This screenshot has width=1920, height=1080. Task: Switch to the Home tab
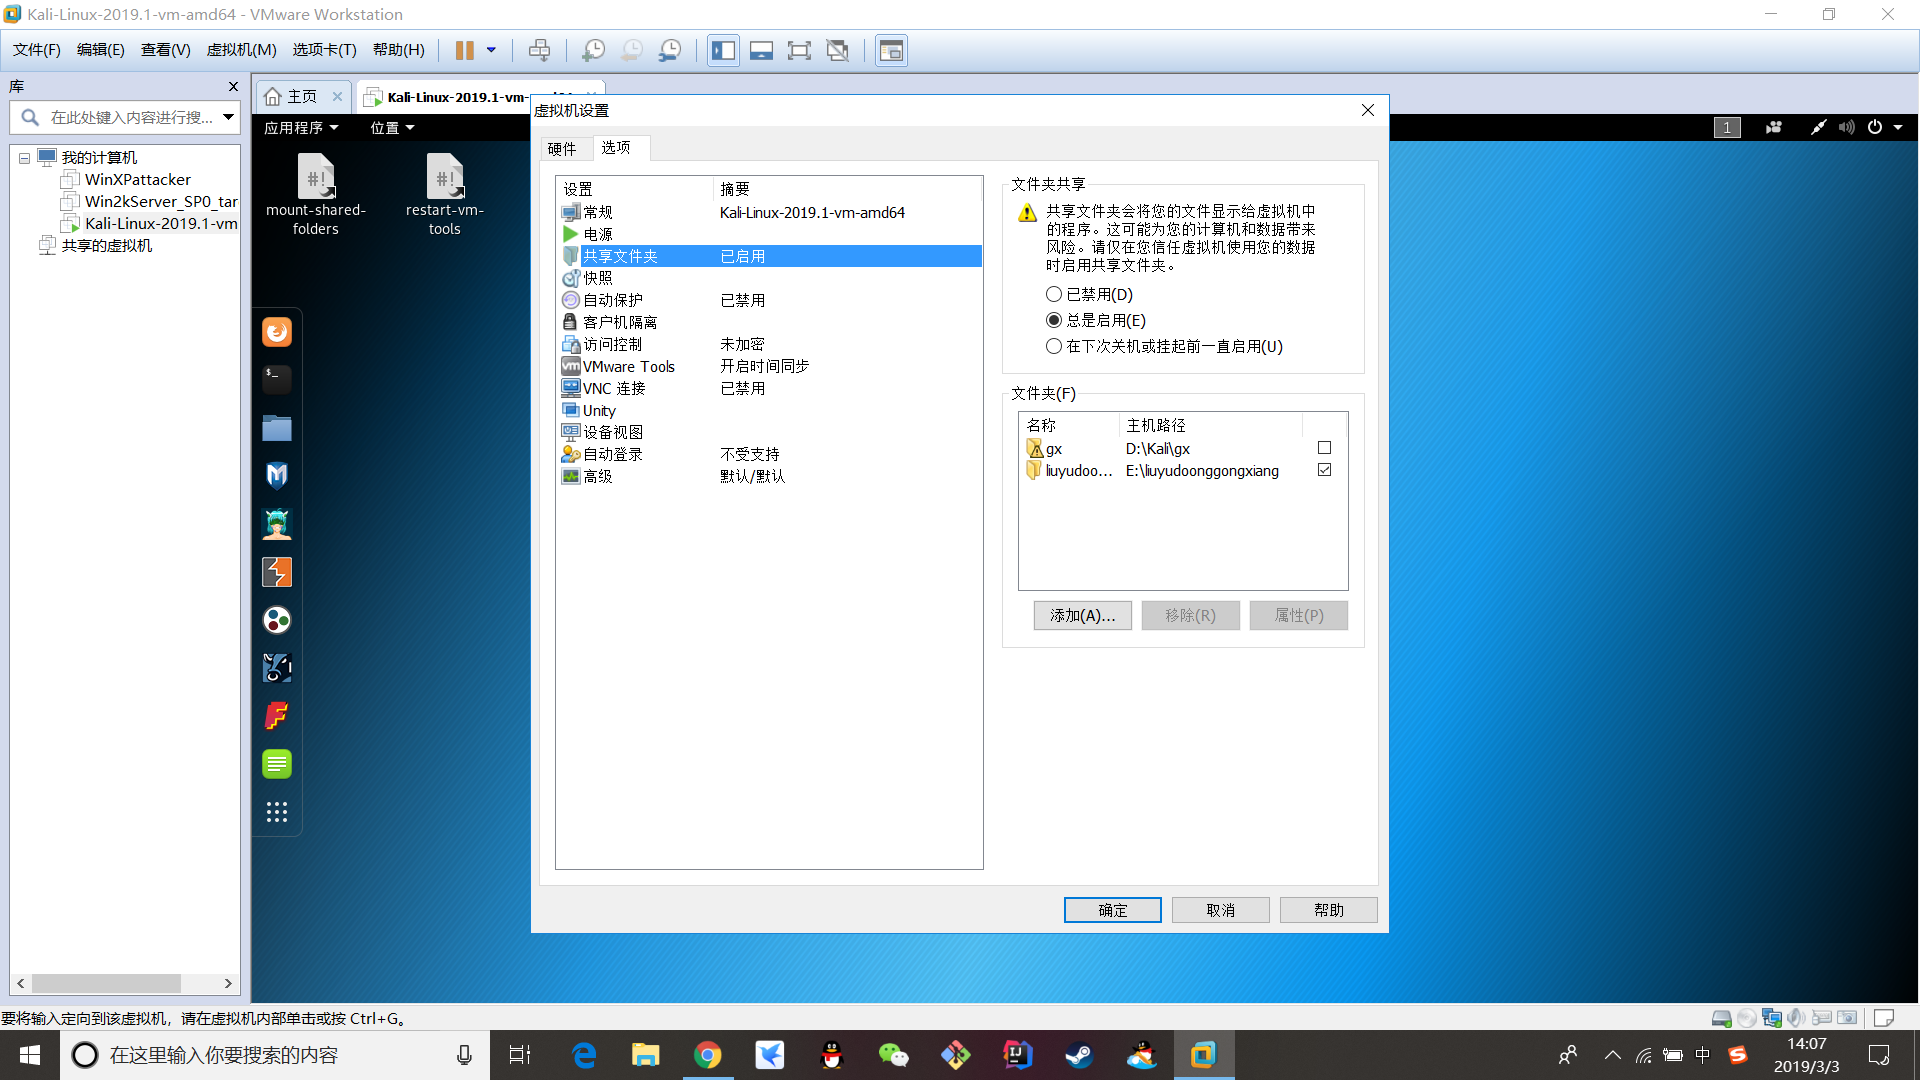pyautogui.click(x=303, y=97)
